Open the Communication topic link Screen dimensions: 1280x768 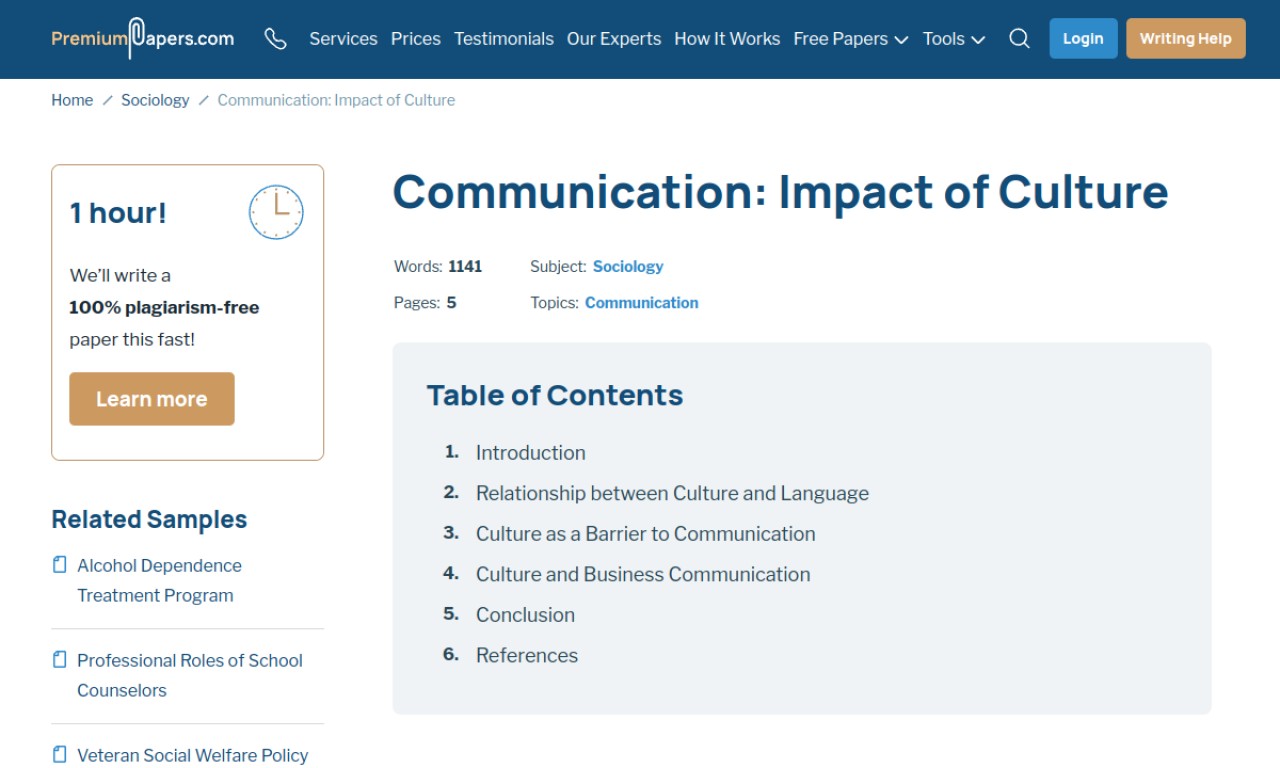642,302
